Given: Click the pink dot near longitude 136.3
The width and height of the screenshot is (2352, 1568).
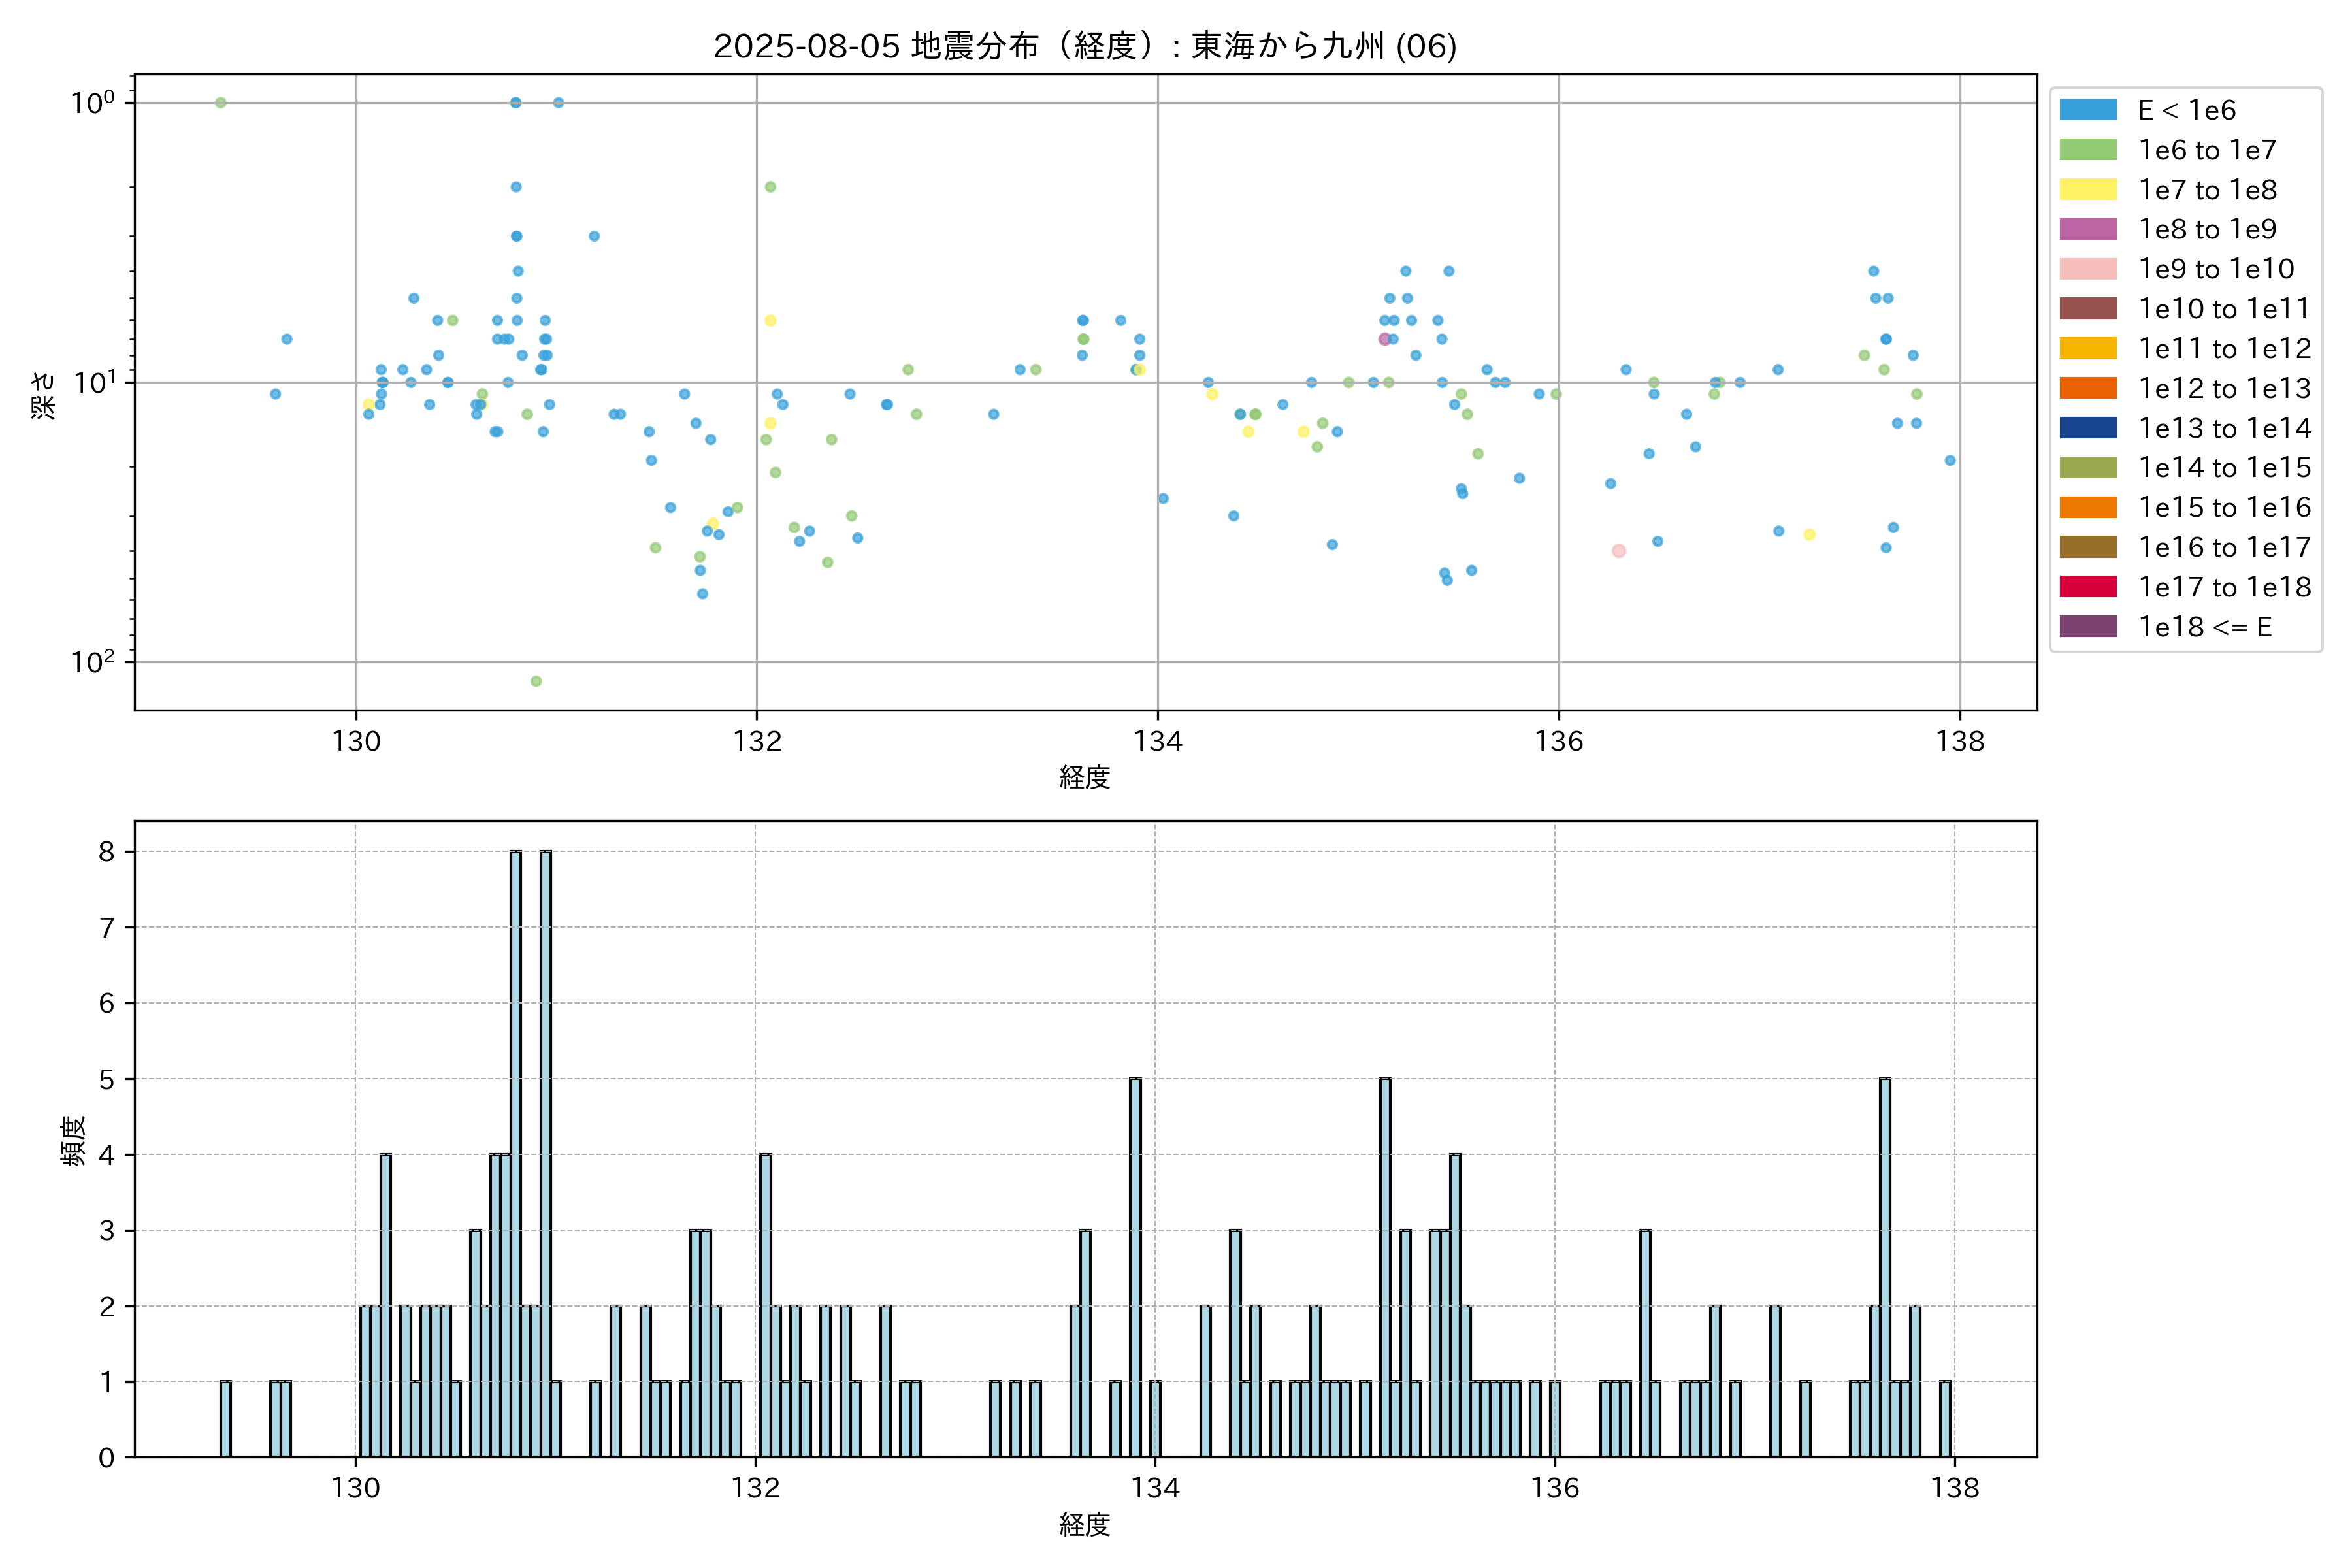Looking at the screenshot, I should point(1619,551).
